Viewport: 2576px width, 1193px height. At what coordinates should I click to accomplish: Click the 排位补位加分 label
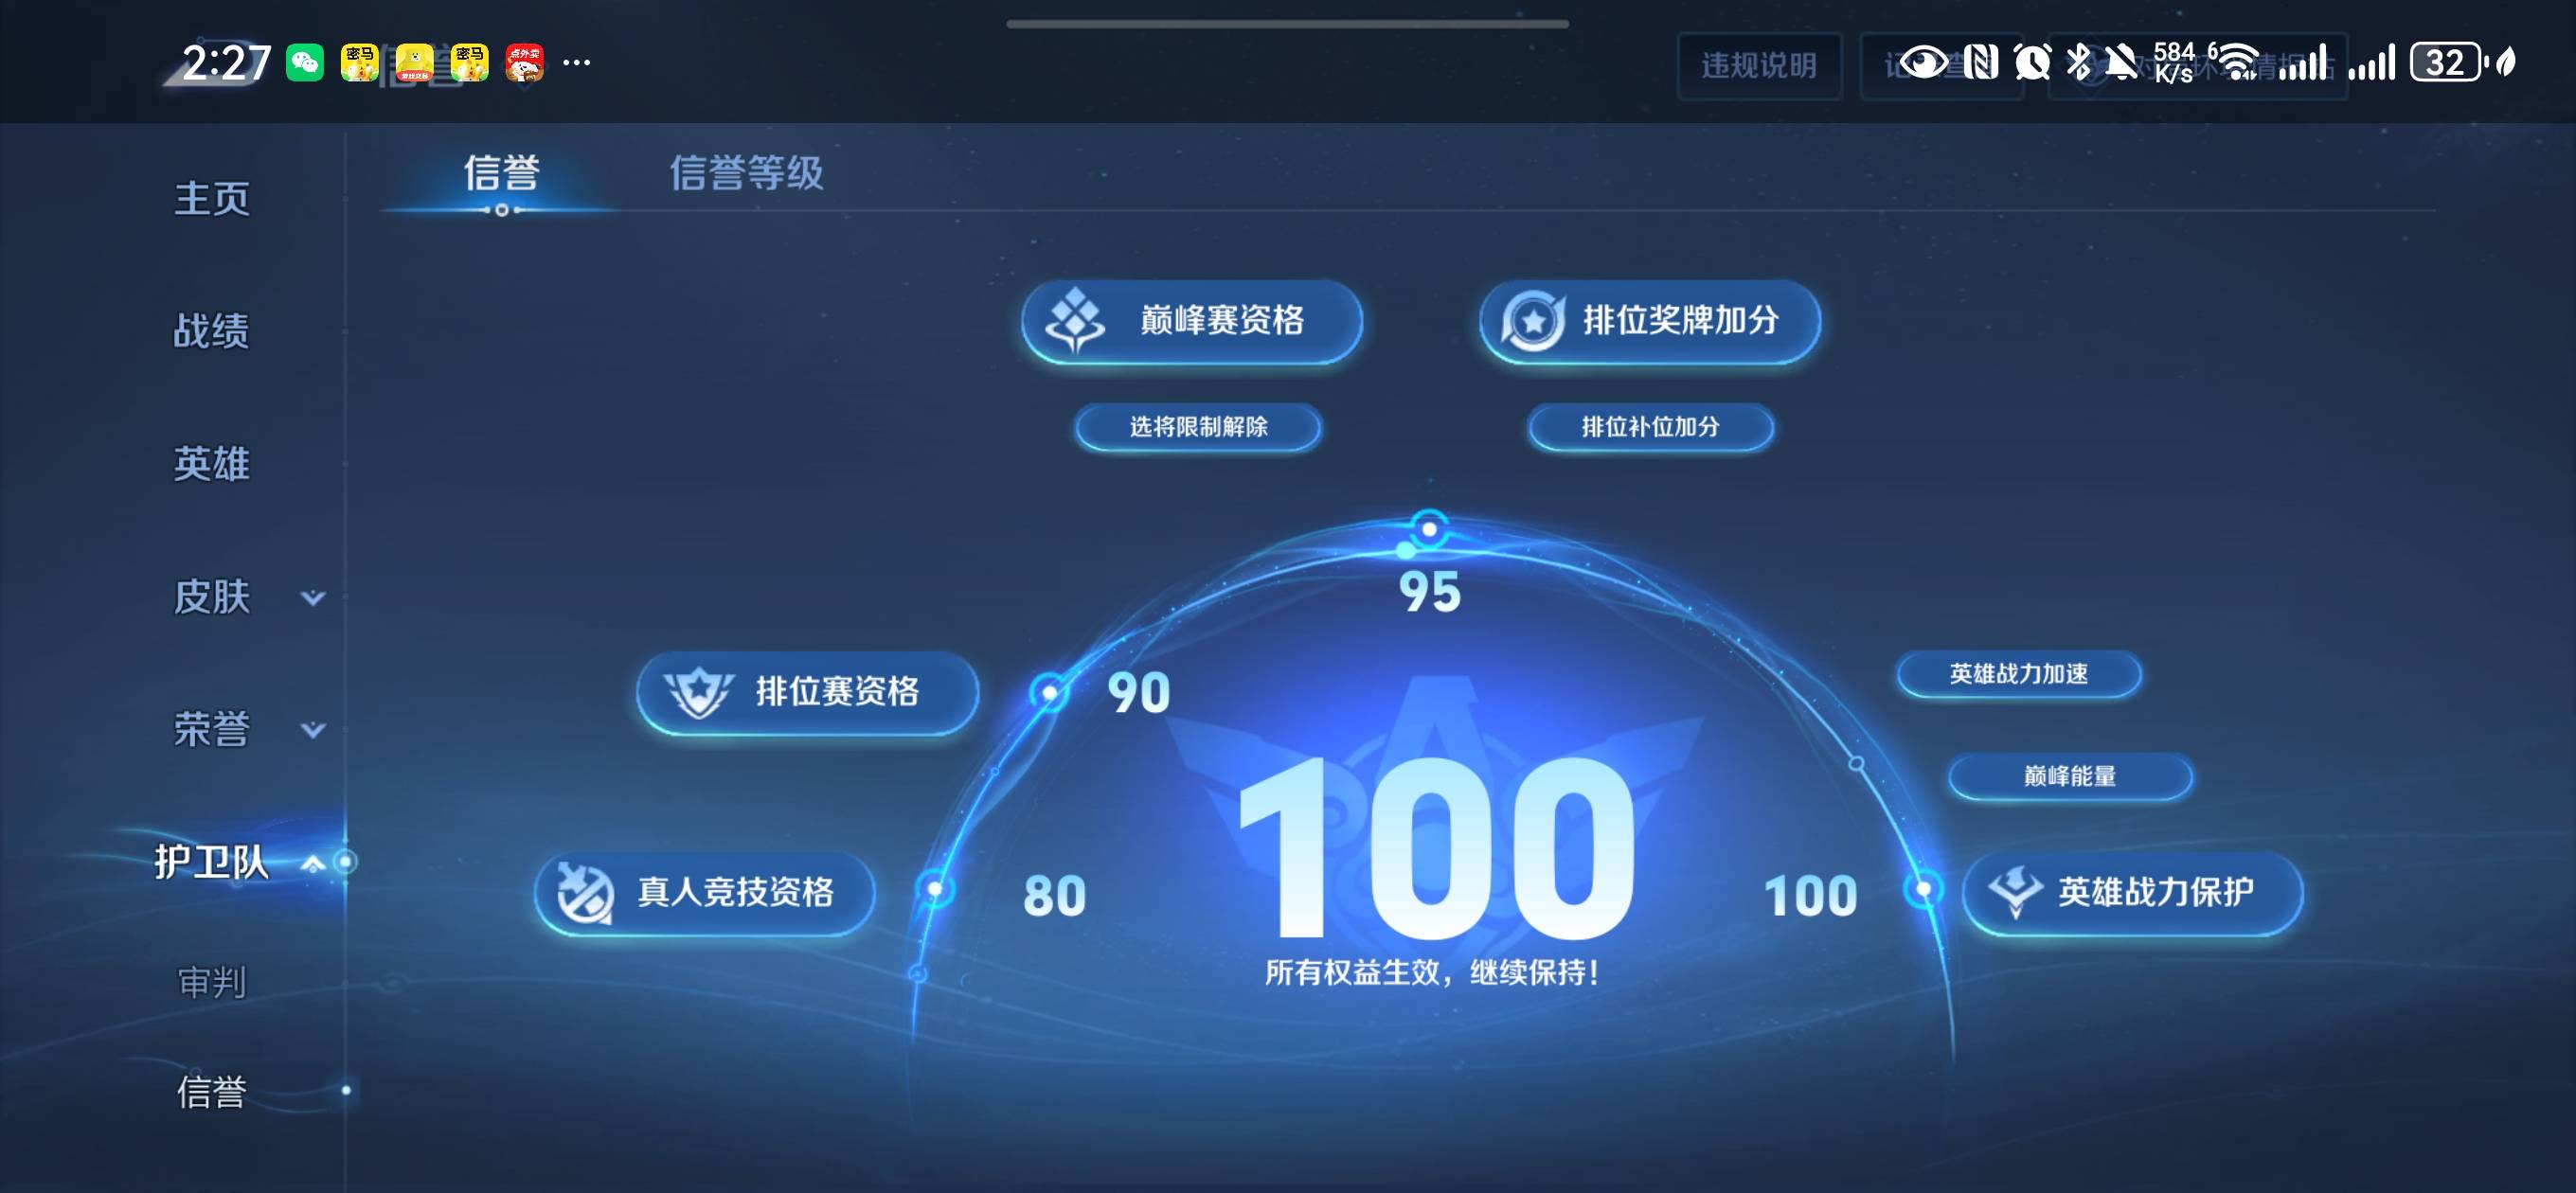click(x=1651, y=428)
